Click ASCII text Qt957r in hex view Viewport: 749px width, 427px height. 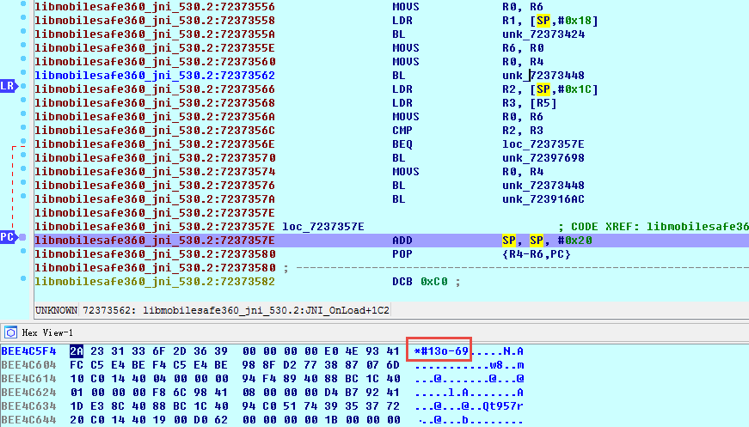[x=503, y=406]
